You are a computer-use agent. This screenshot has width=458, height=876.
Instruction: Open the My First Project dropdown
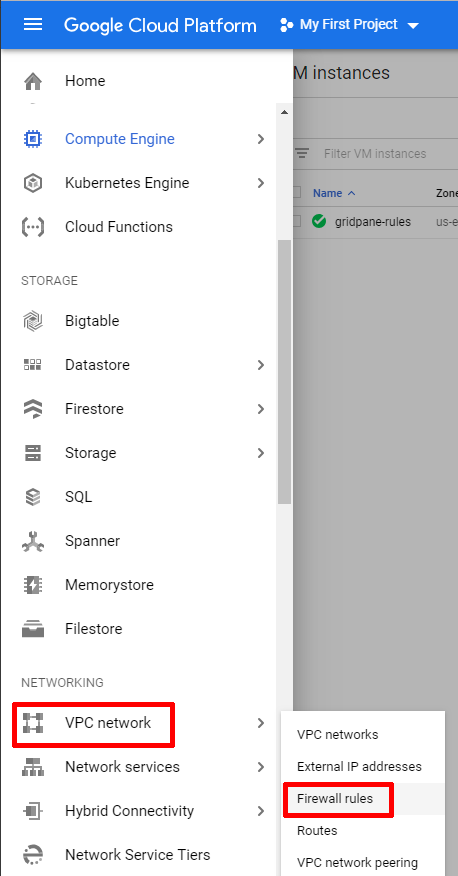[x=350, y=25]
